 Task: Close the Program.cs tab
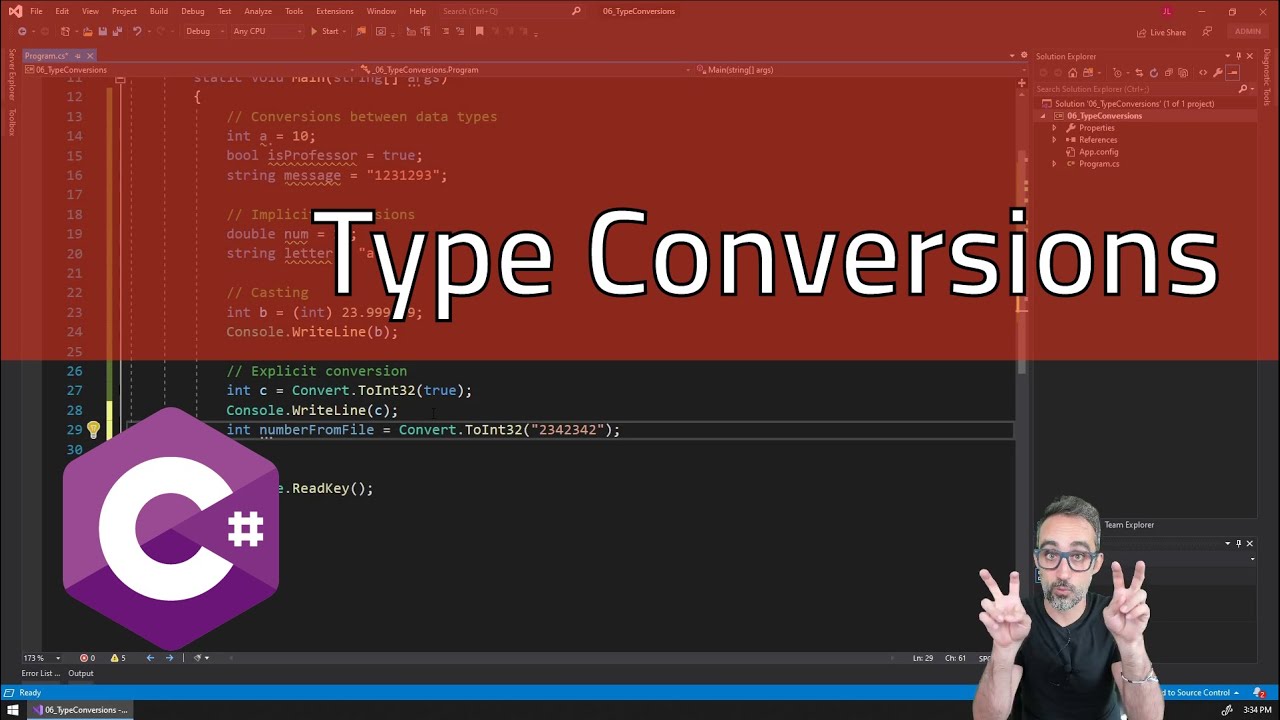click(89, 56)
